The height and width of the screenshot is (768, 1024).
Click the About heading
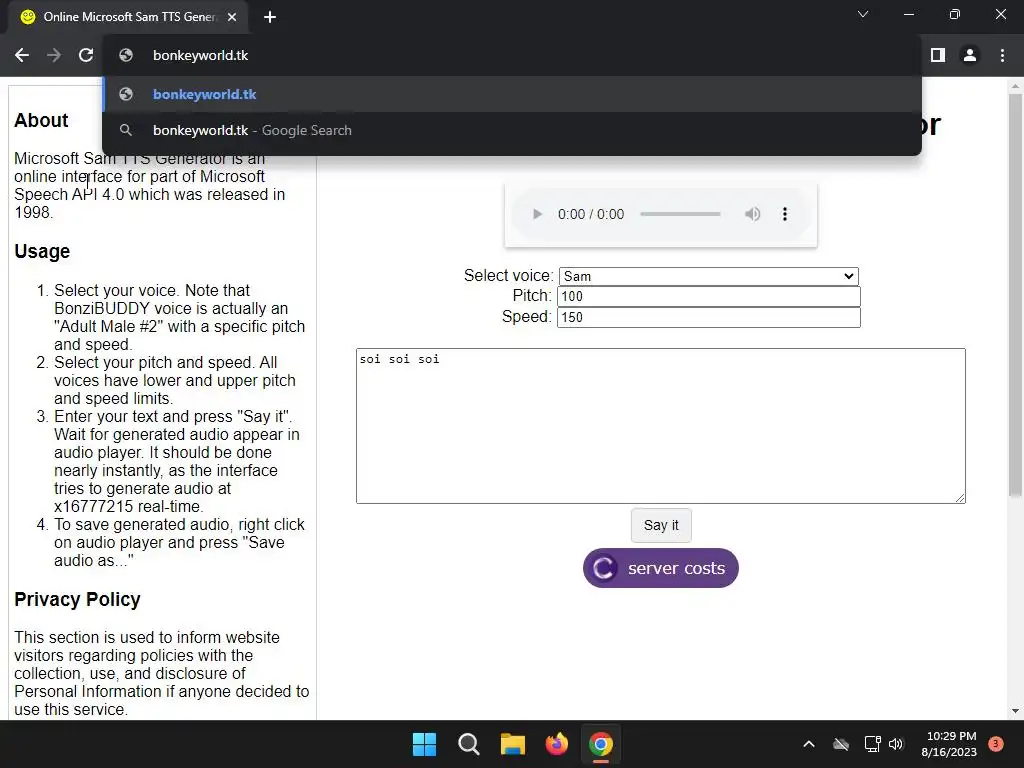(41, 121)
